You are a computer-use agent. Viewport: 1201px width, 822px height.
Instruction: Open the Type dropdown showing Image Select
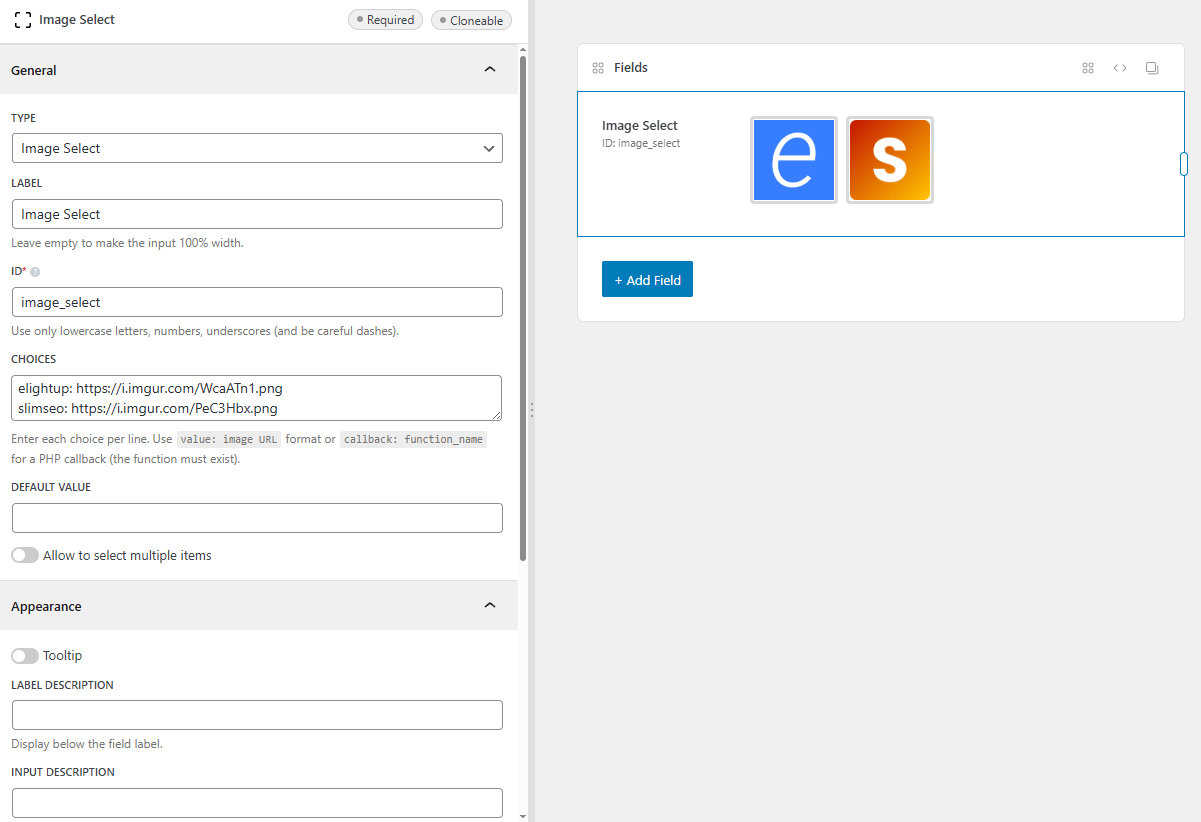(x=257, y=148)
